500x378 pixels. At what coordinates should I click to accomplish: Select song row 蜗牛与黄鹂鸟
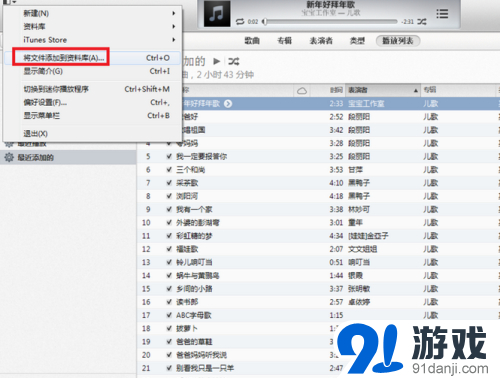click(x=318, y=275)
